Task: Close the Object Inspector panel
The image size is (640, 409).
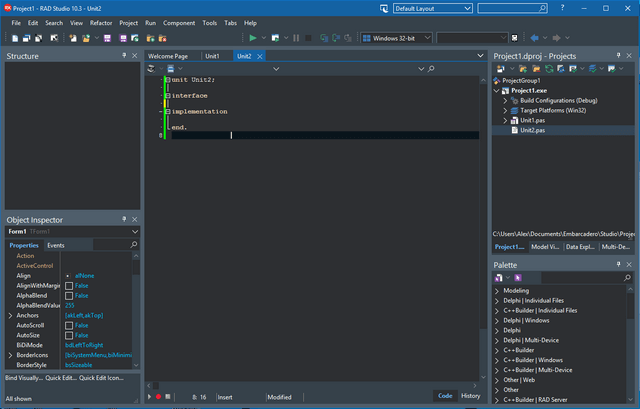Action: coord(135,219)
